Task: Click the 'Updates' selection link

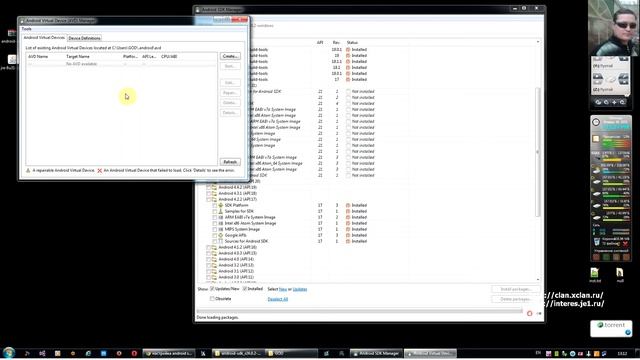Action: tap(300, 289)
